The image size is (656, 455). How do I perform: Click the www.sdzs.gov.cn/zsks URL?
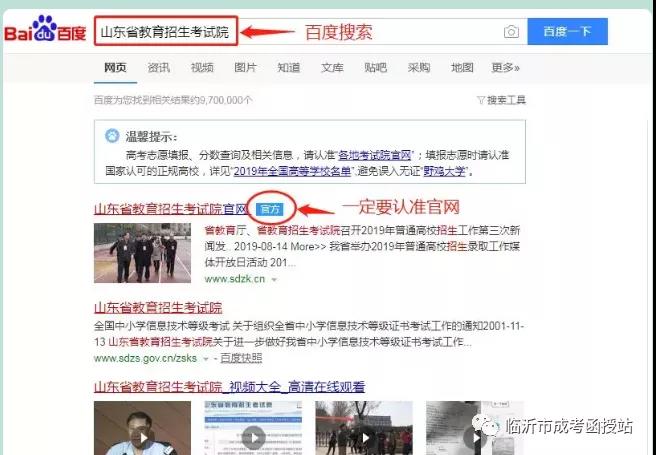(x=145, y=358)
